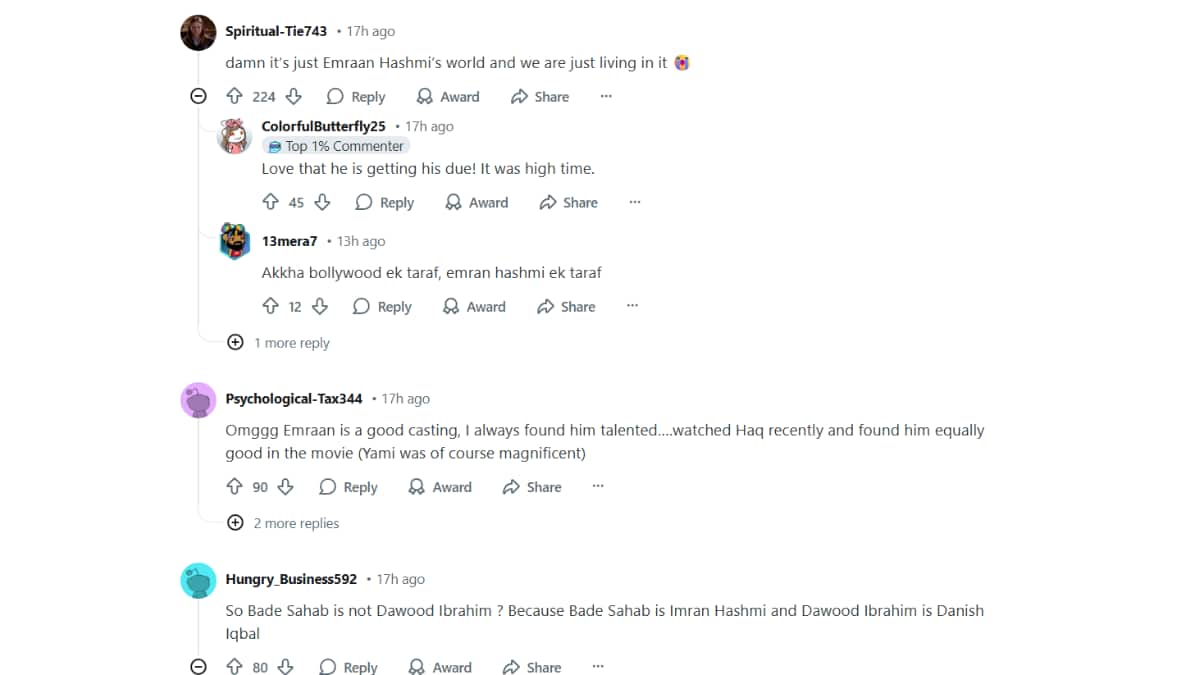This screenshot has width=1200, height=675.
Task: Upvote Hungry_Business592's Bade Sahab comment
Action: [234, 667]
